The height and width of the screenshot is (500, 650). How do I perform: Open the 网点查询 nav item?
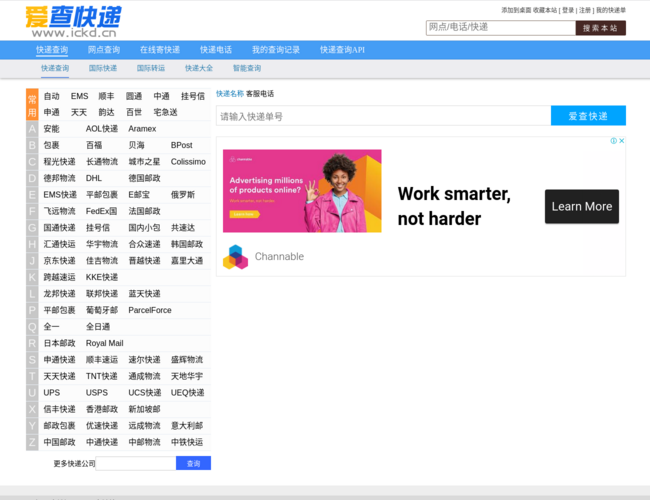(x=104, y=50)
